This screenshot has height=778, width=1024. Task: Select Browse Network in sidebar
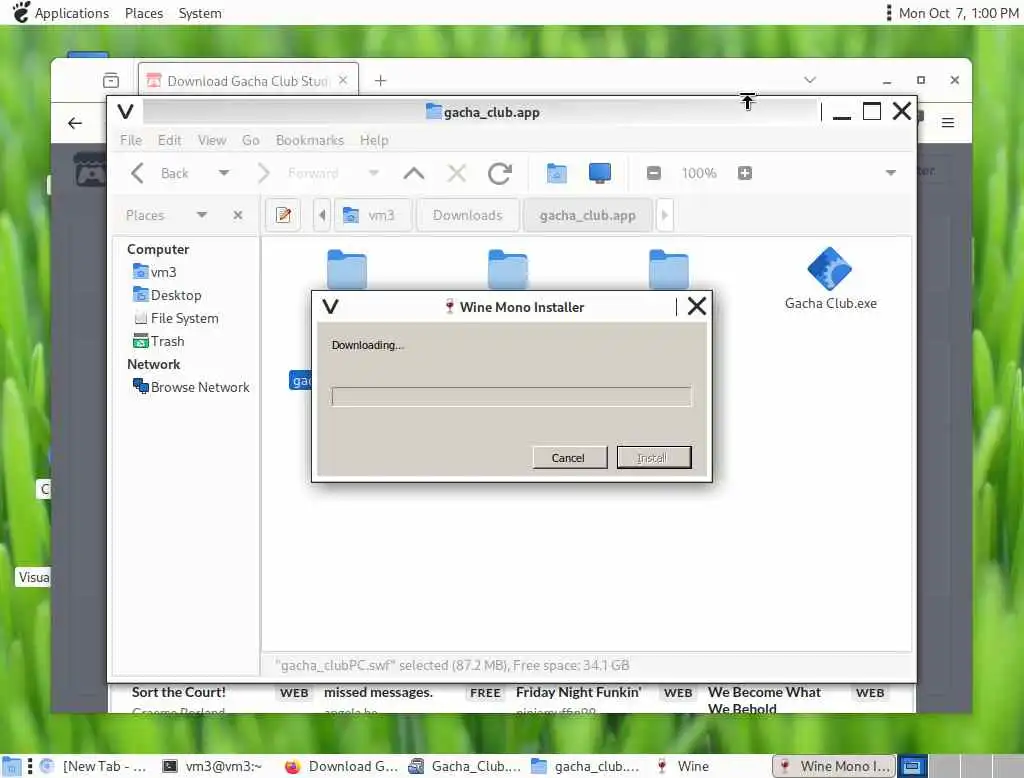pos(191,387)
